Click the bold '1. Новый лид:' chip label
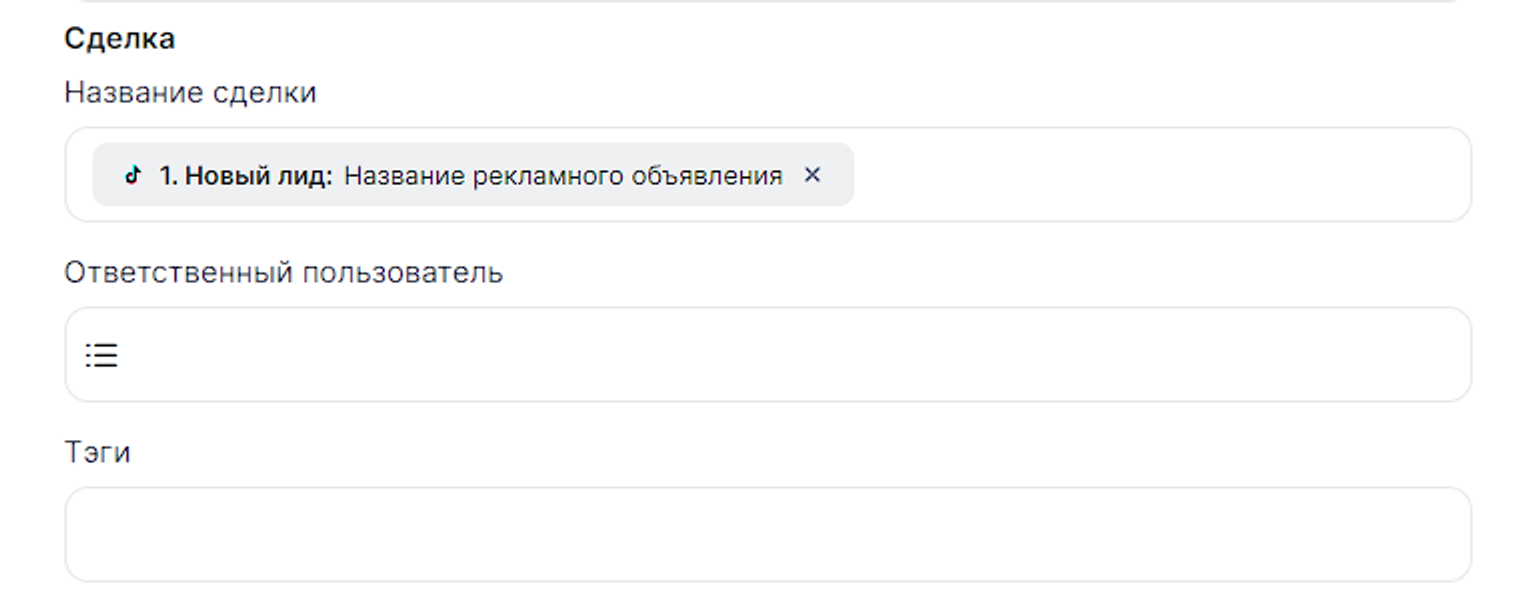 pyautogui.click(x=245, y=176)
